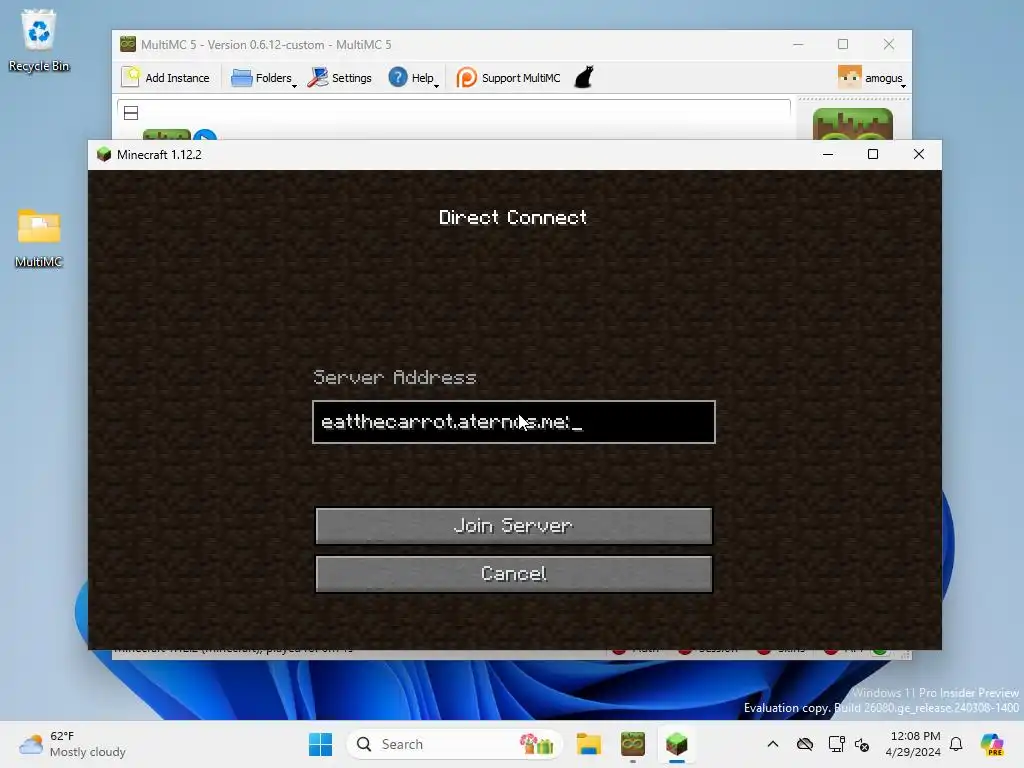The image size is (1024, 768).
Task: Open MultiMC Settings
Action: [340, 78]
